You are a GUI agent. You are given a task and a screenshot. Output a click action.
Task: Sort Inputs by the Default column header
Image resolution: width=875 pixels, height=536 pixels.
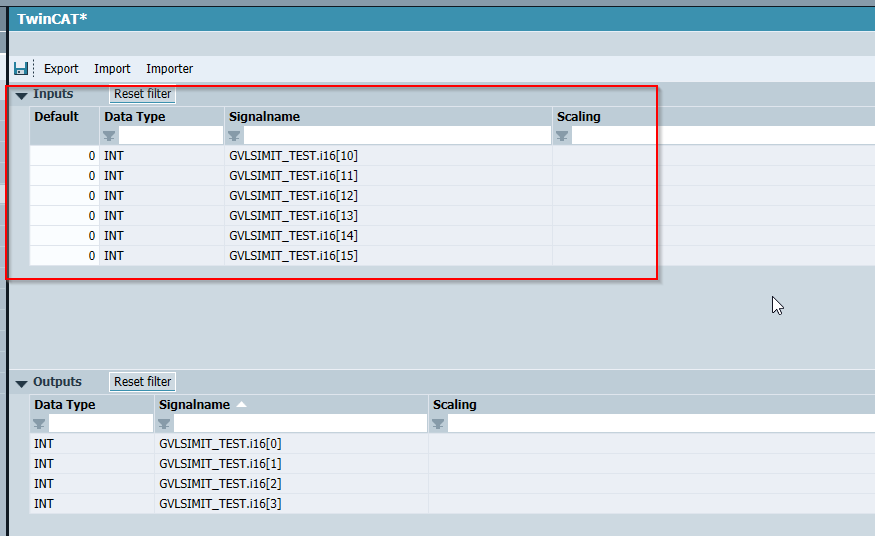(56, 117)
